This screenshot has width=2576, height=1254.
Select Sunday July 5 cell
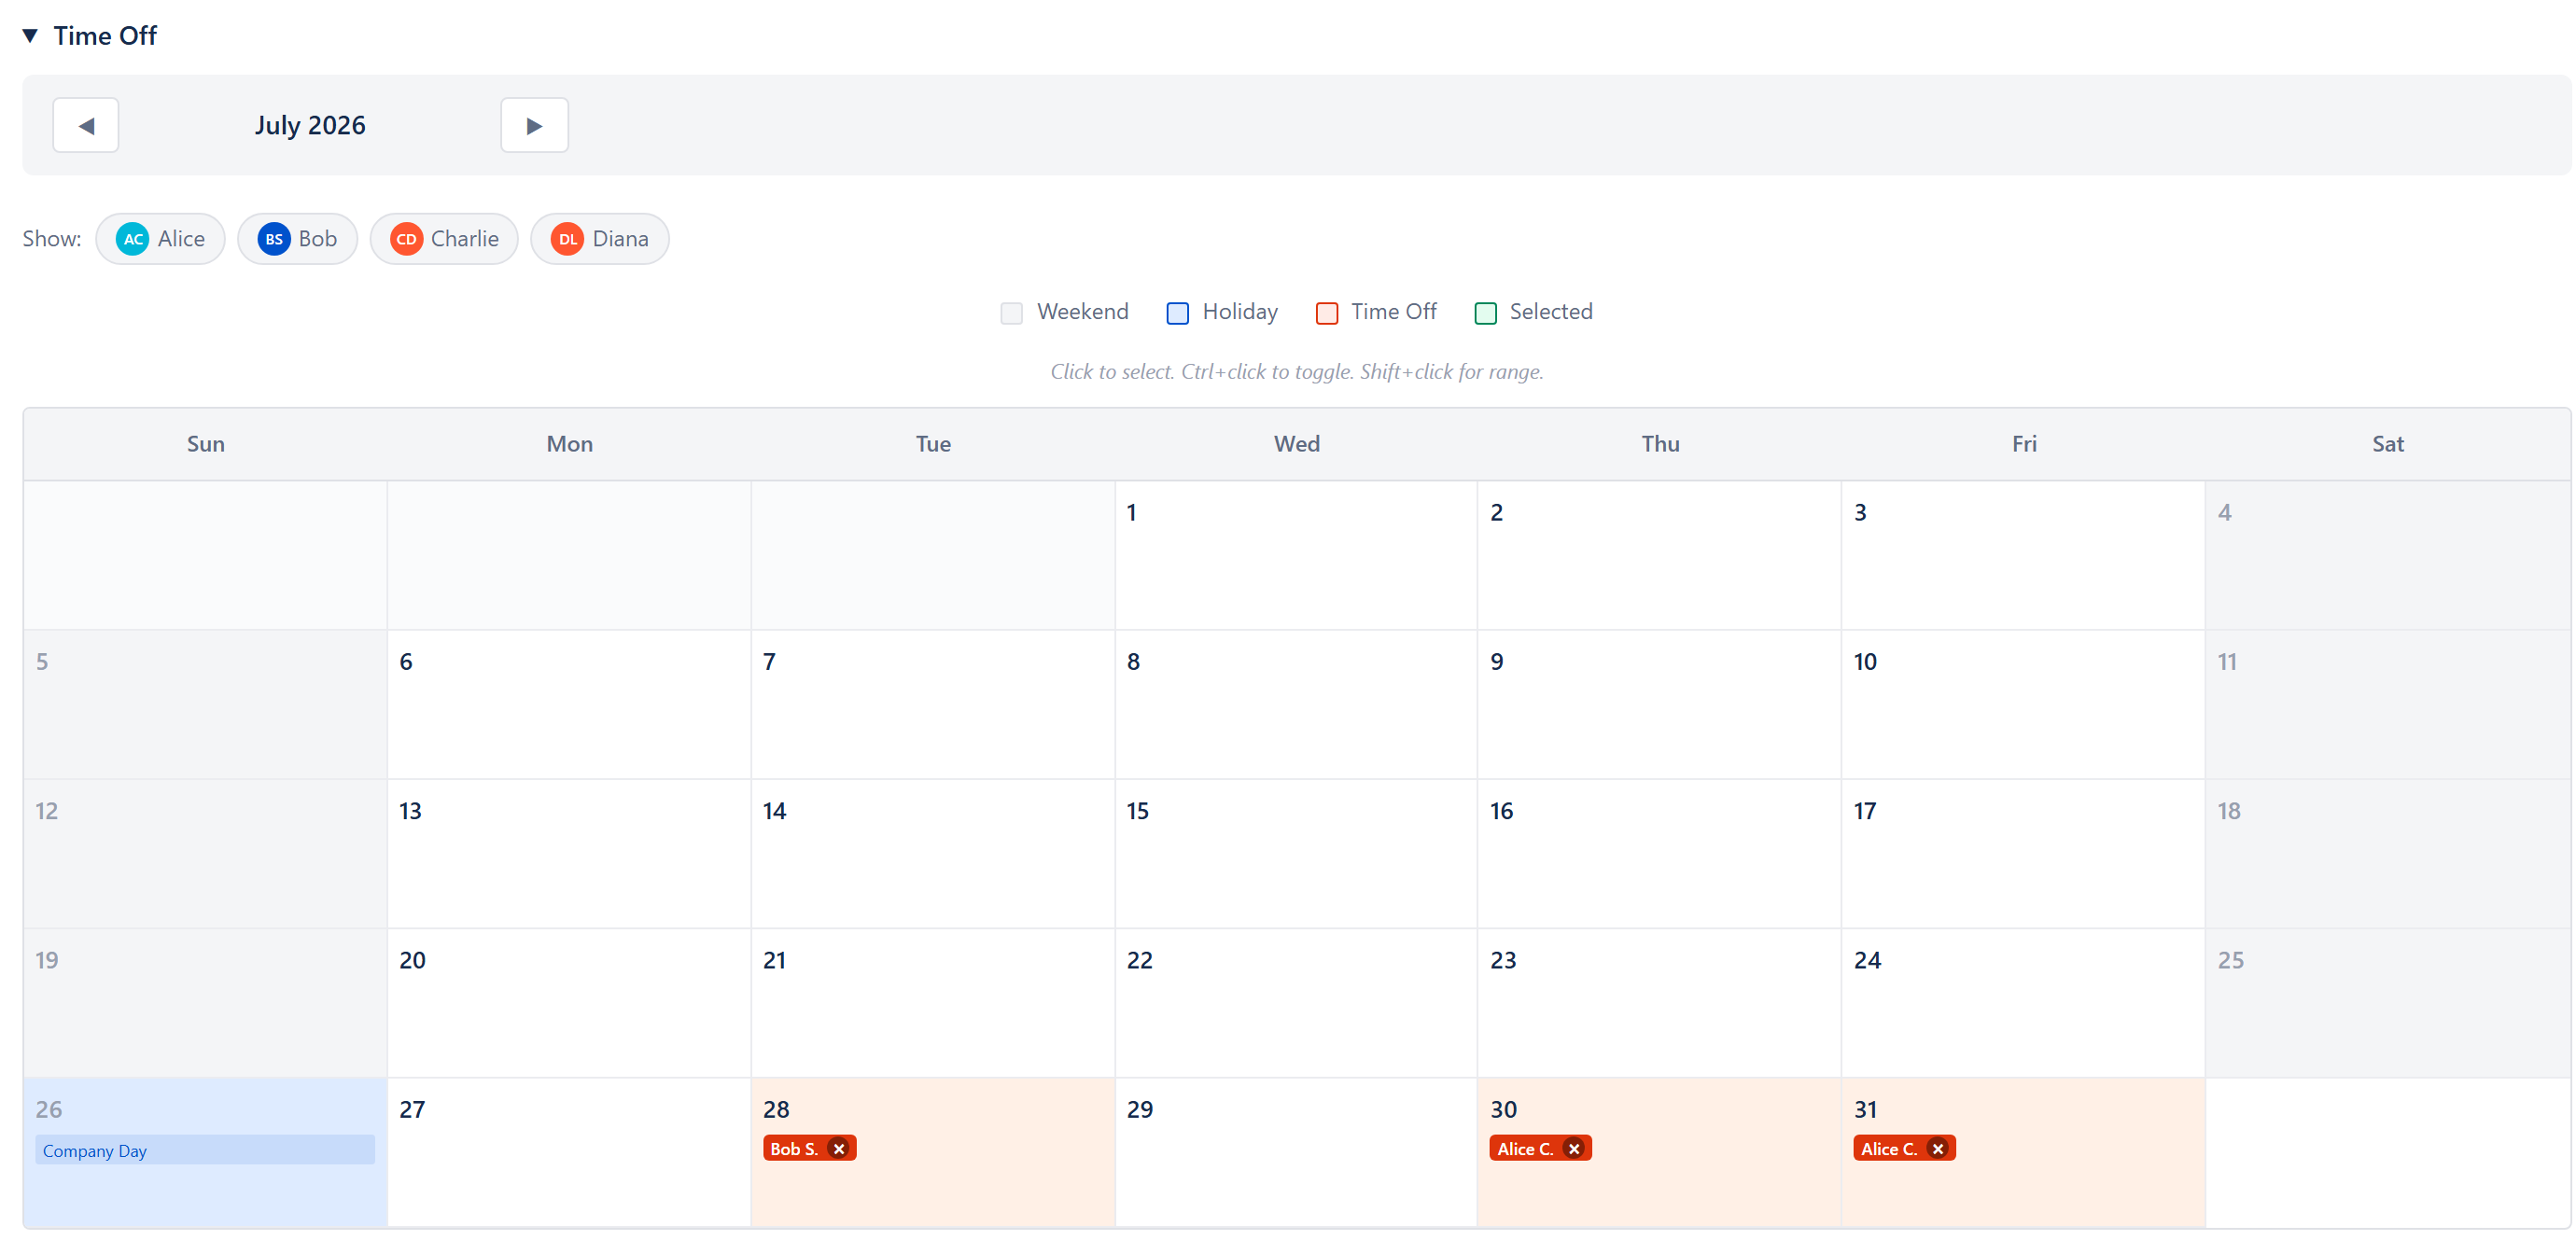[205, 705]
